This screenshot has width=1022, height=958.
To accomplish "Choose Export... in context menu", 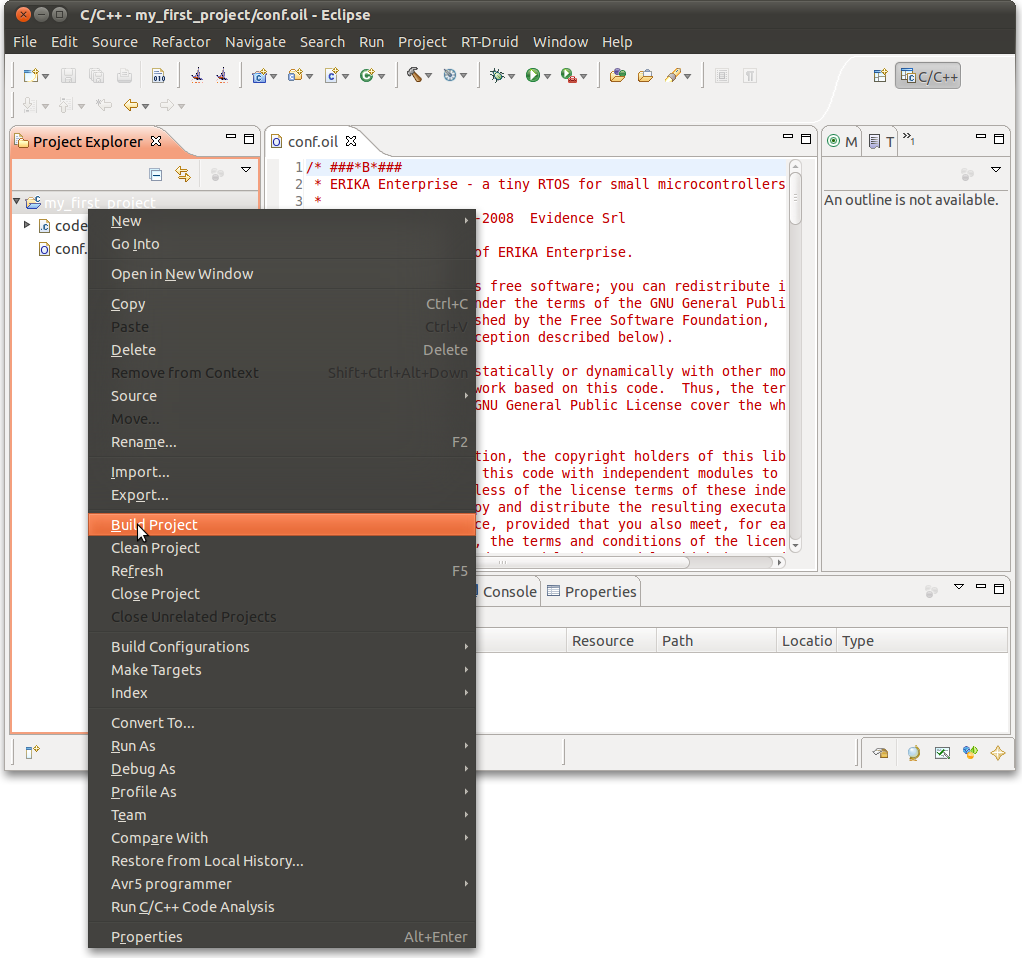I will 282,495.
